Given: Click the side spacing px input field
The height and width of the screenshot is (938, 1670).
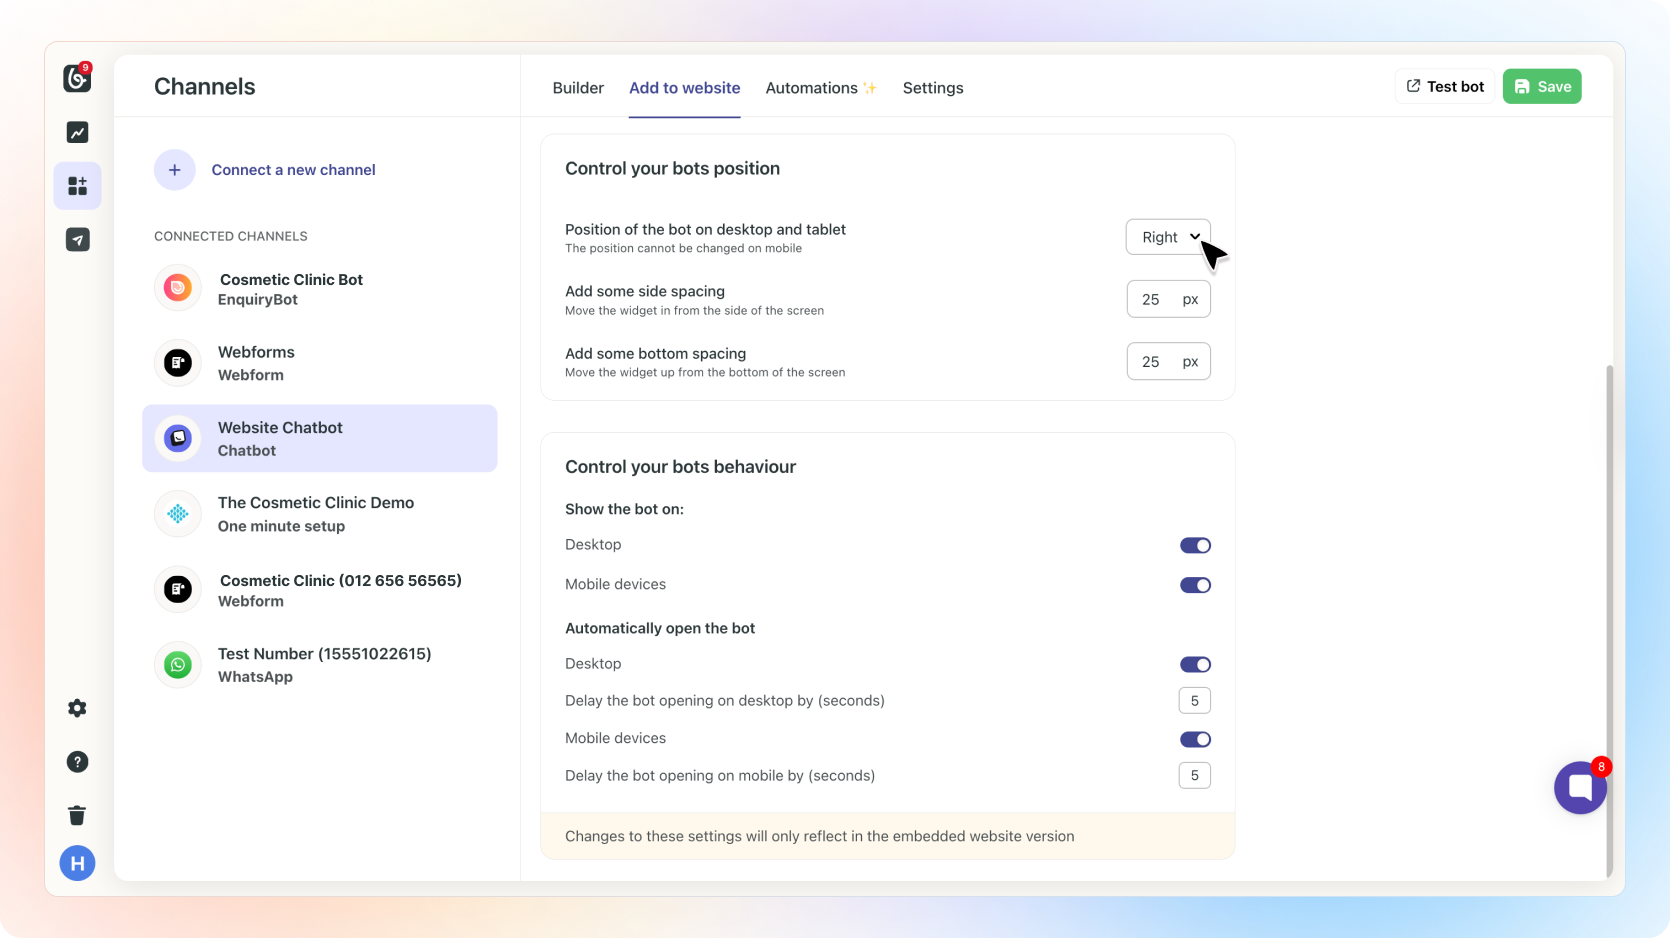Looking at the screenshot, I should (x=1168, y=299).
